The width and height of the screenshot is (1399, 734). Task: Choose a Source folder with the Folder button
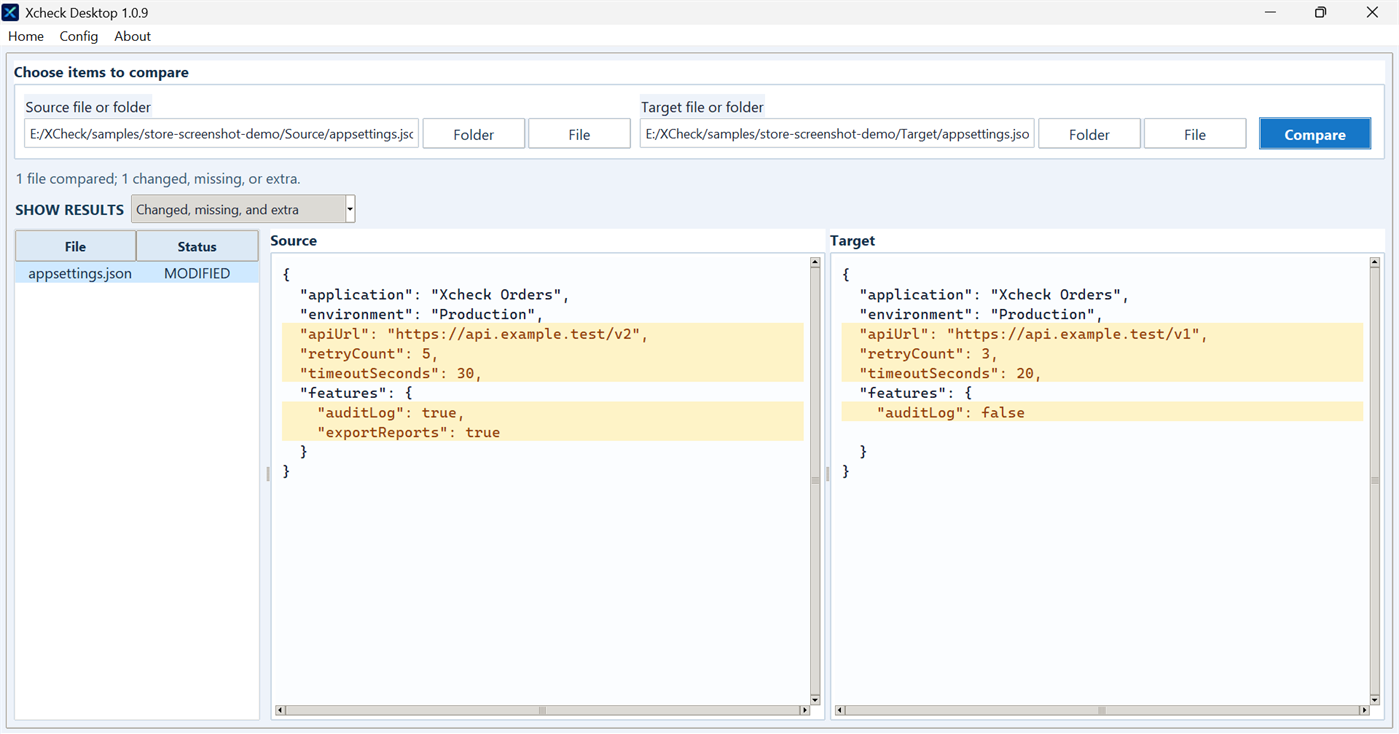pos(474,134)
